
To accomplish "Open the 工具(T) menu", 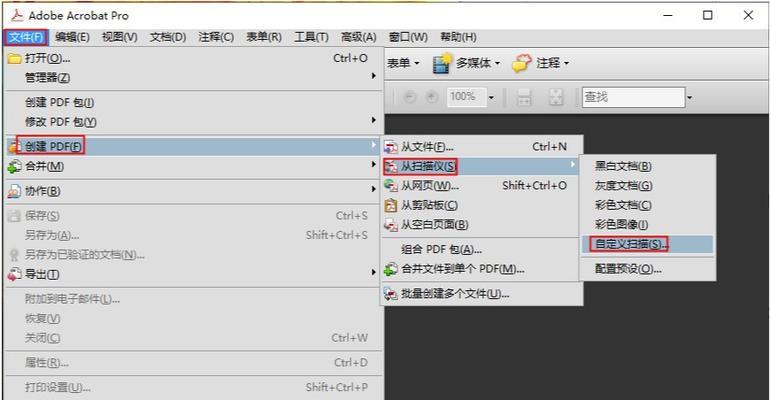I will (311, 37).
